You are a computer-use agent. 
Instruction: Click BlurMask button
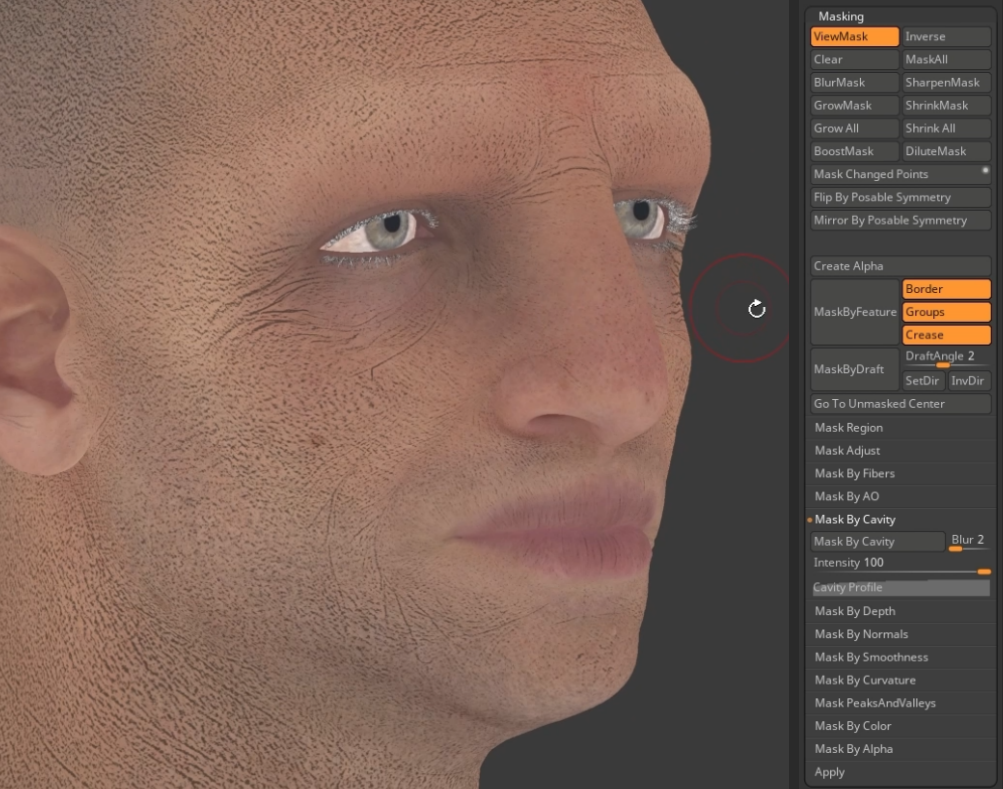pyautogui.click(x=854, y=83)
